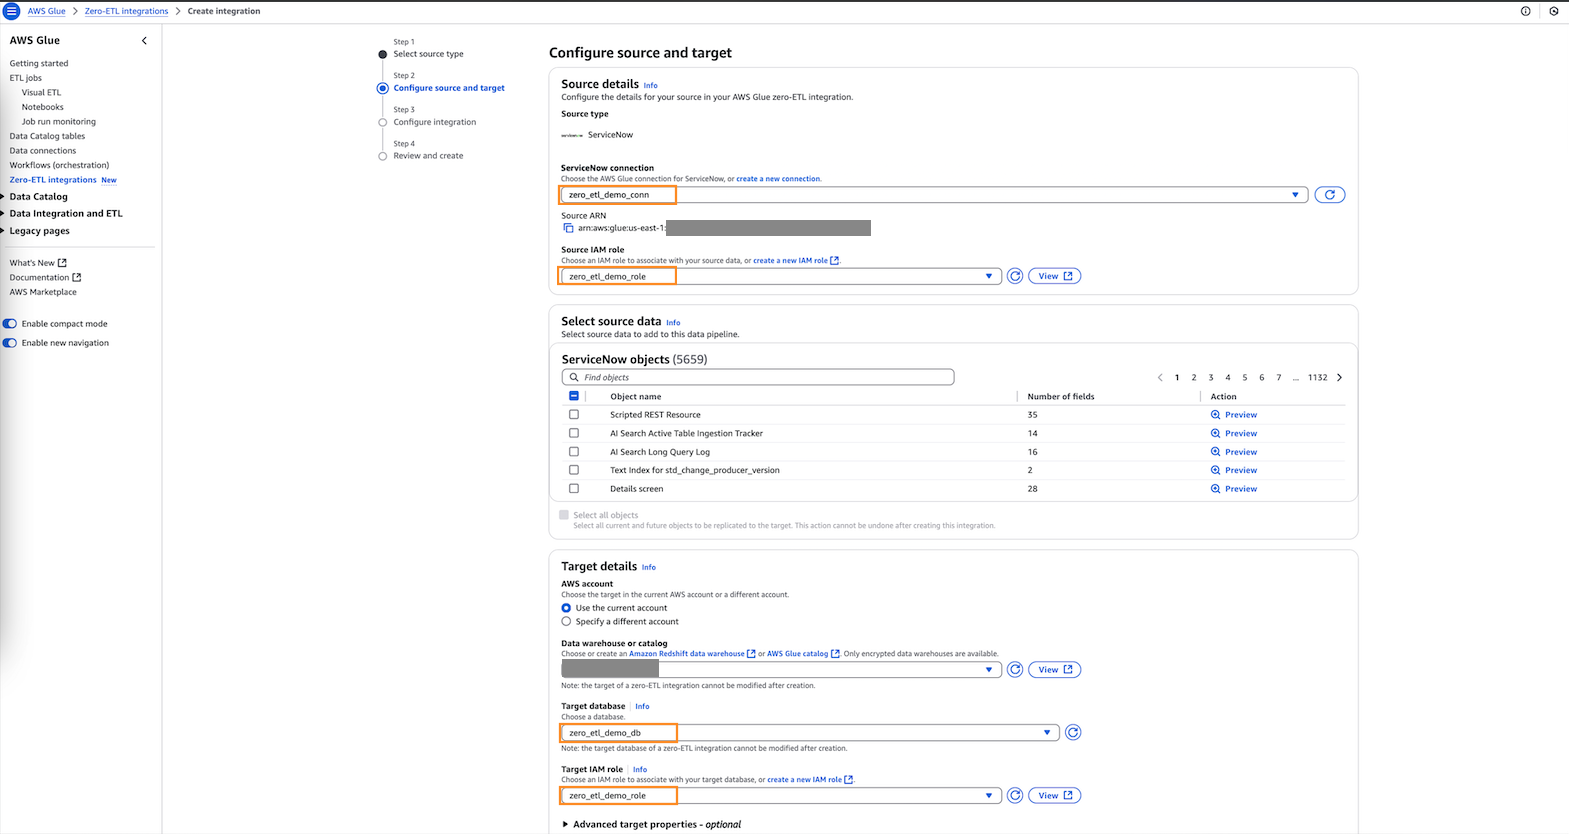
Task: Expand Advanced target properties section
Action: (x=651, y=825)
